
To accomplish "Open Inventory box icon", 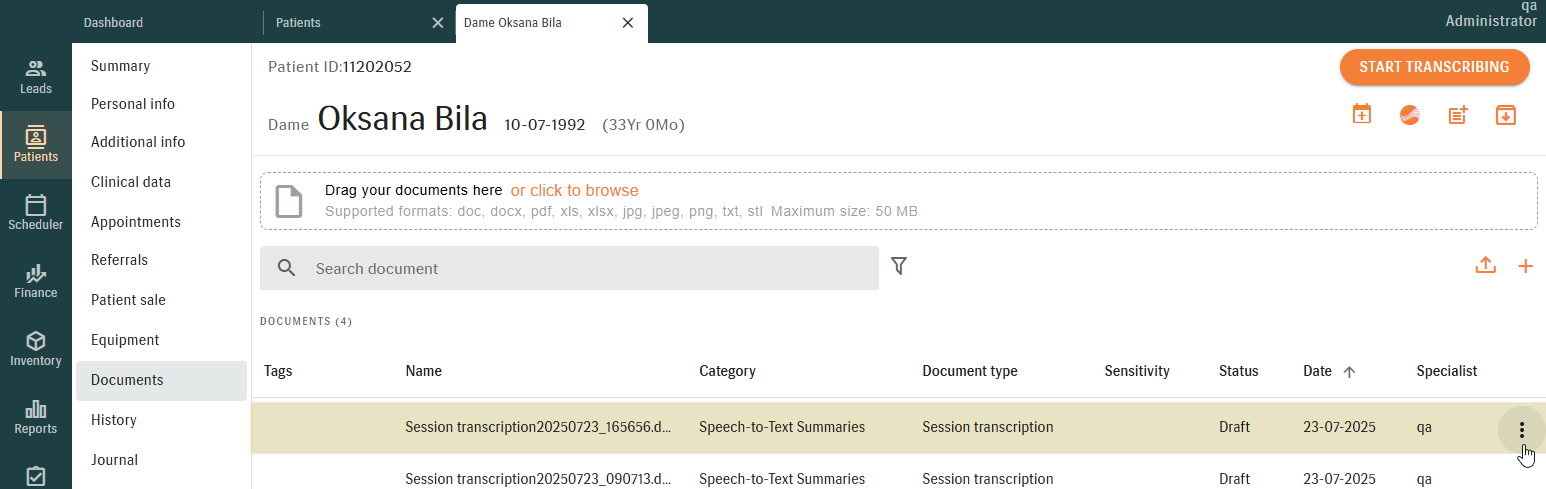I will tap(36, 341).
